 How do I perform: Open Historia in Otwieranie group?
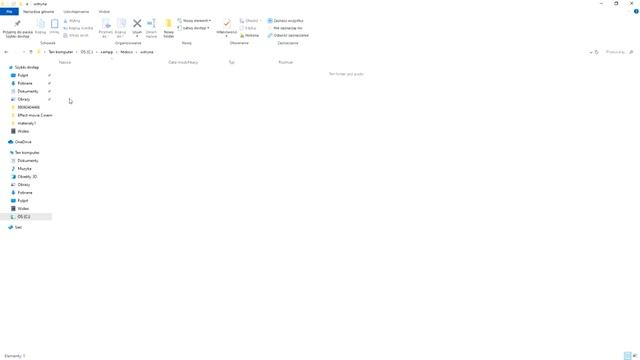(249, 36)
